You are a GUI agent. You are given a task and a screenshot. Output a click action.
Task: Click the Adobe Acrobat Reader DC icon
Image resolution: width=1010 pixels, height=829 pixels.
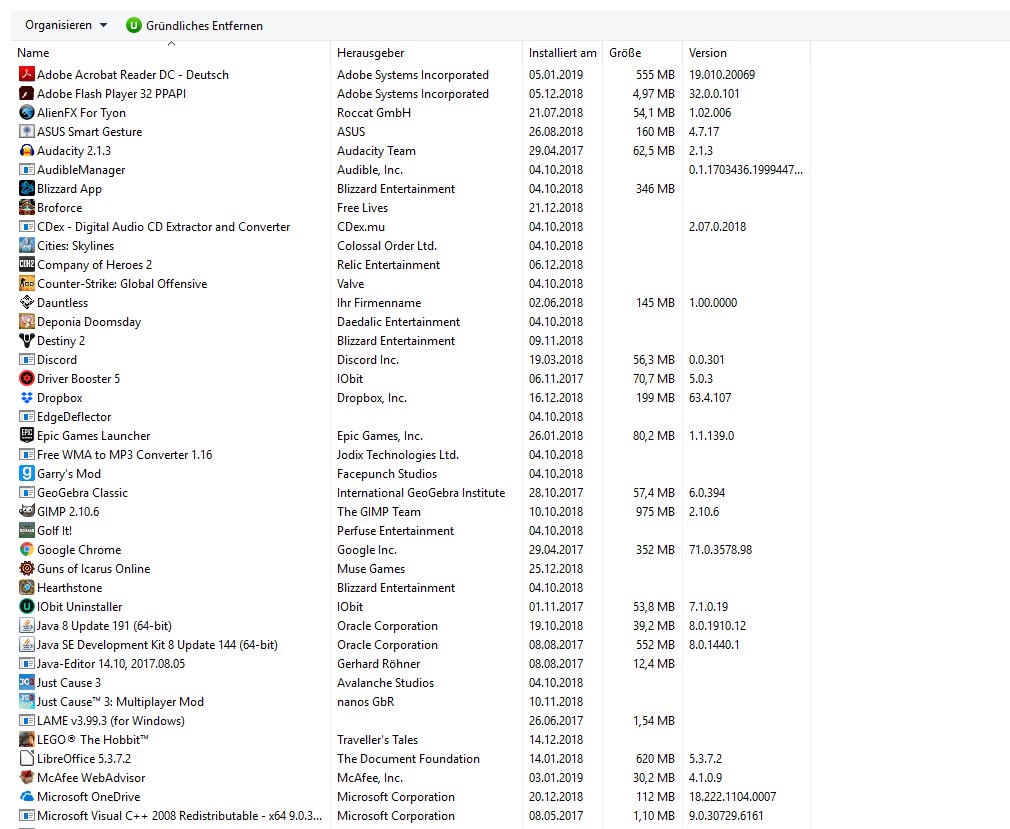(x=26, y=74)
